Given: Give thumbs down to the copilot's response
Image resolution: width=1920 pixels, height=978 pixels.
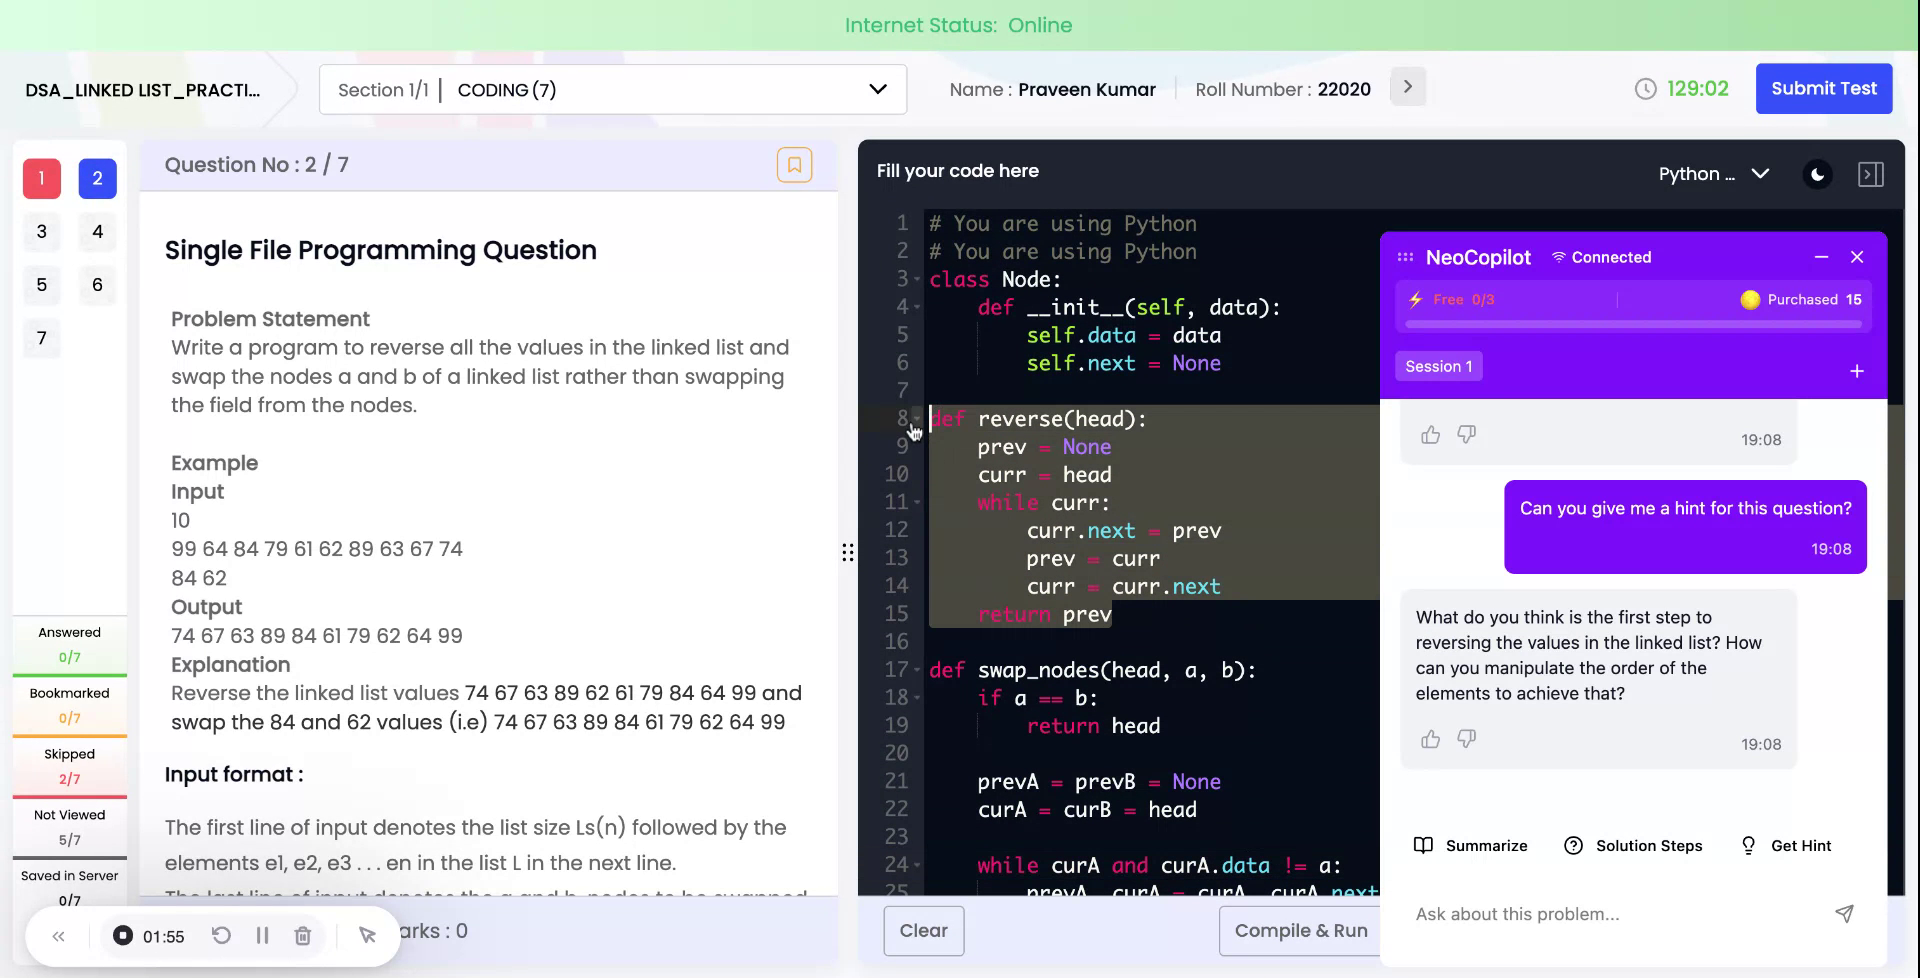Looking at the screenshot, I should (1467, 739).
